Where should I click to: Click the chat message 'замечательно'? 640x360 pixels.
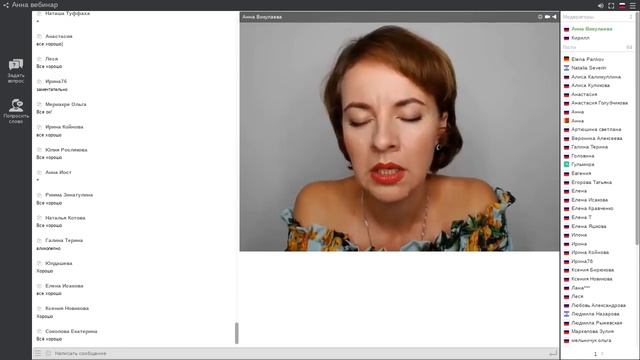[52, 89]
